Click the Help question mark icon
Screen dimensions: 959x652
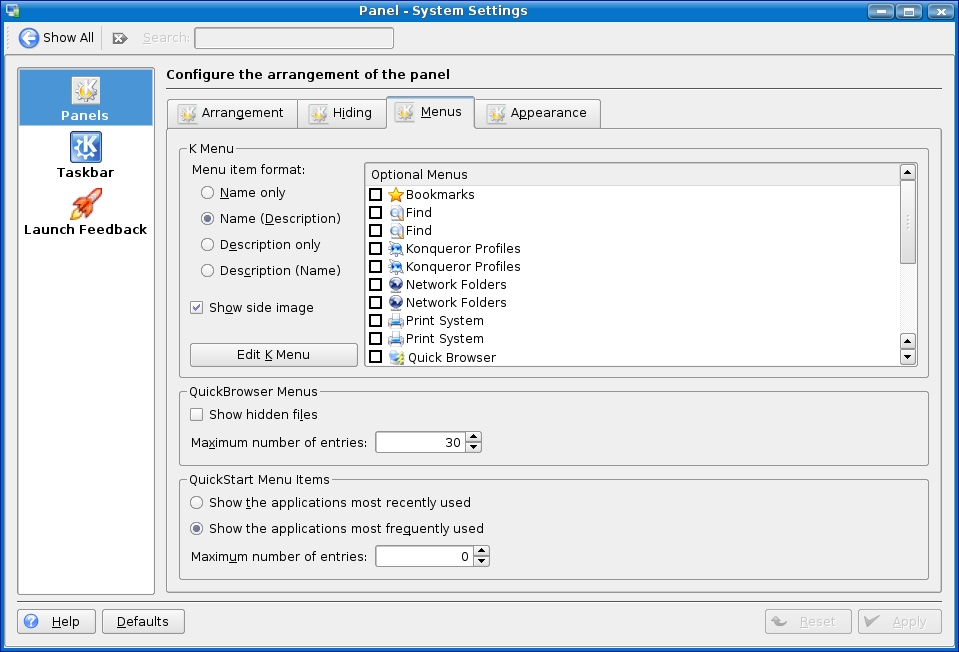(32, 622)
